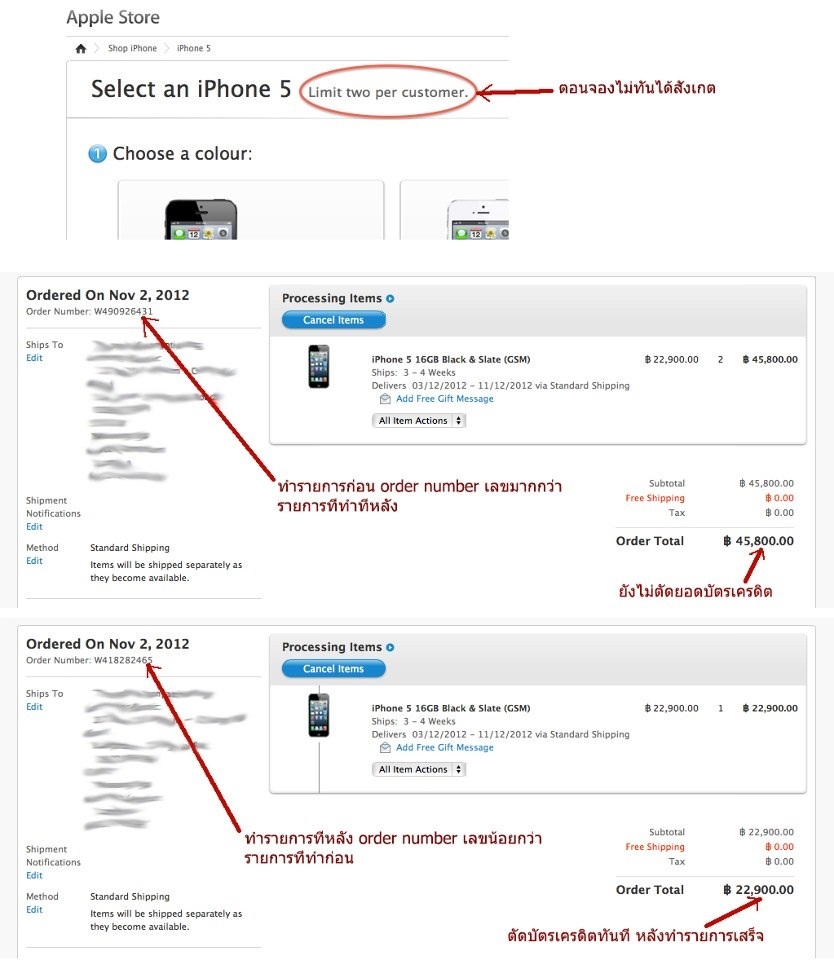The height and width of the screenshot is (960, 834).
Task: Edit Ships To address for first order
Action: coord(34,358)
